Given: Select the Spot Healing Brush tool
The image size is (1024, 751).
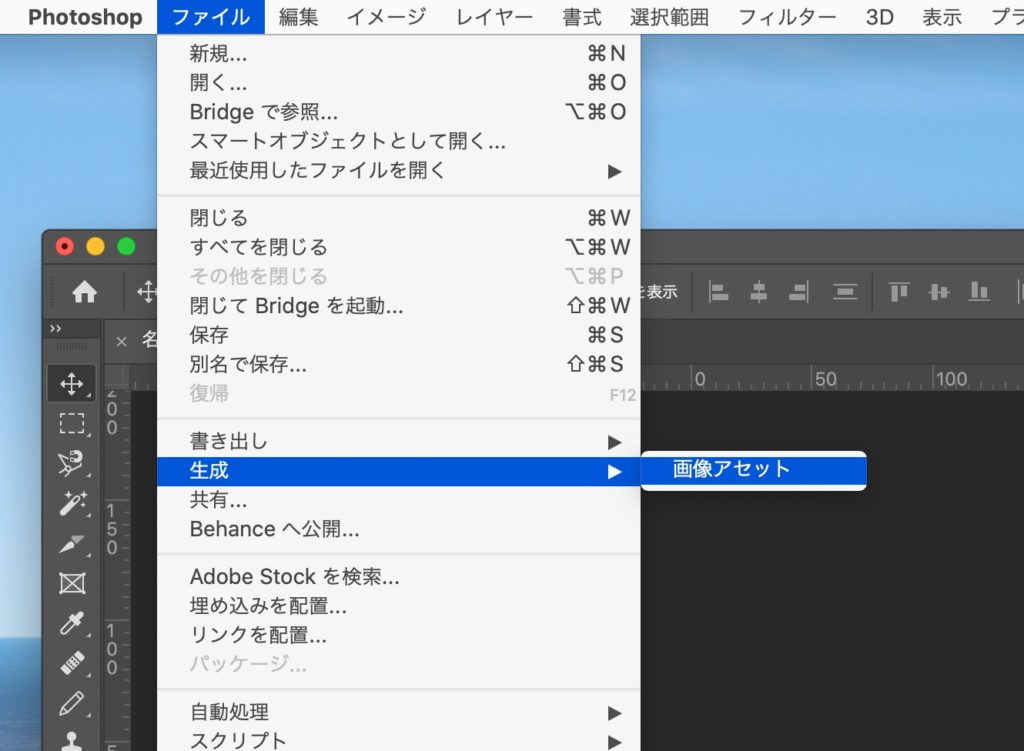Looking at the screenshot, I should pyautogui.click(x=72, y=663).
